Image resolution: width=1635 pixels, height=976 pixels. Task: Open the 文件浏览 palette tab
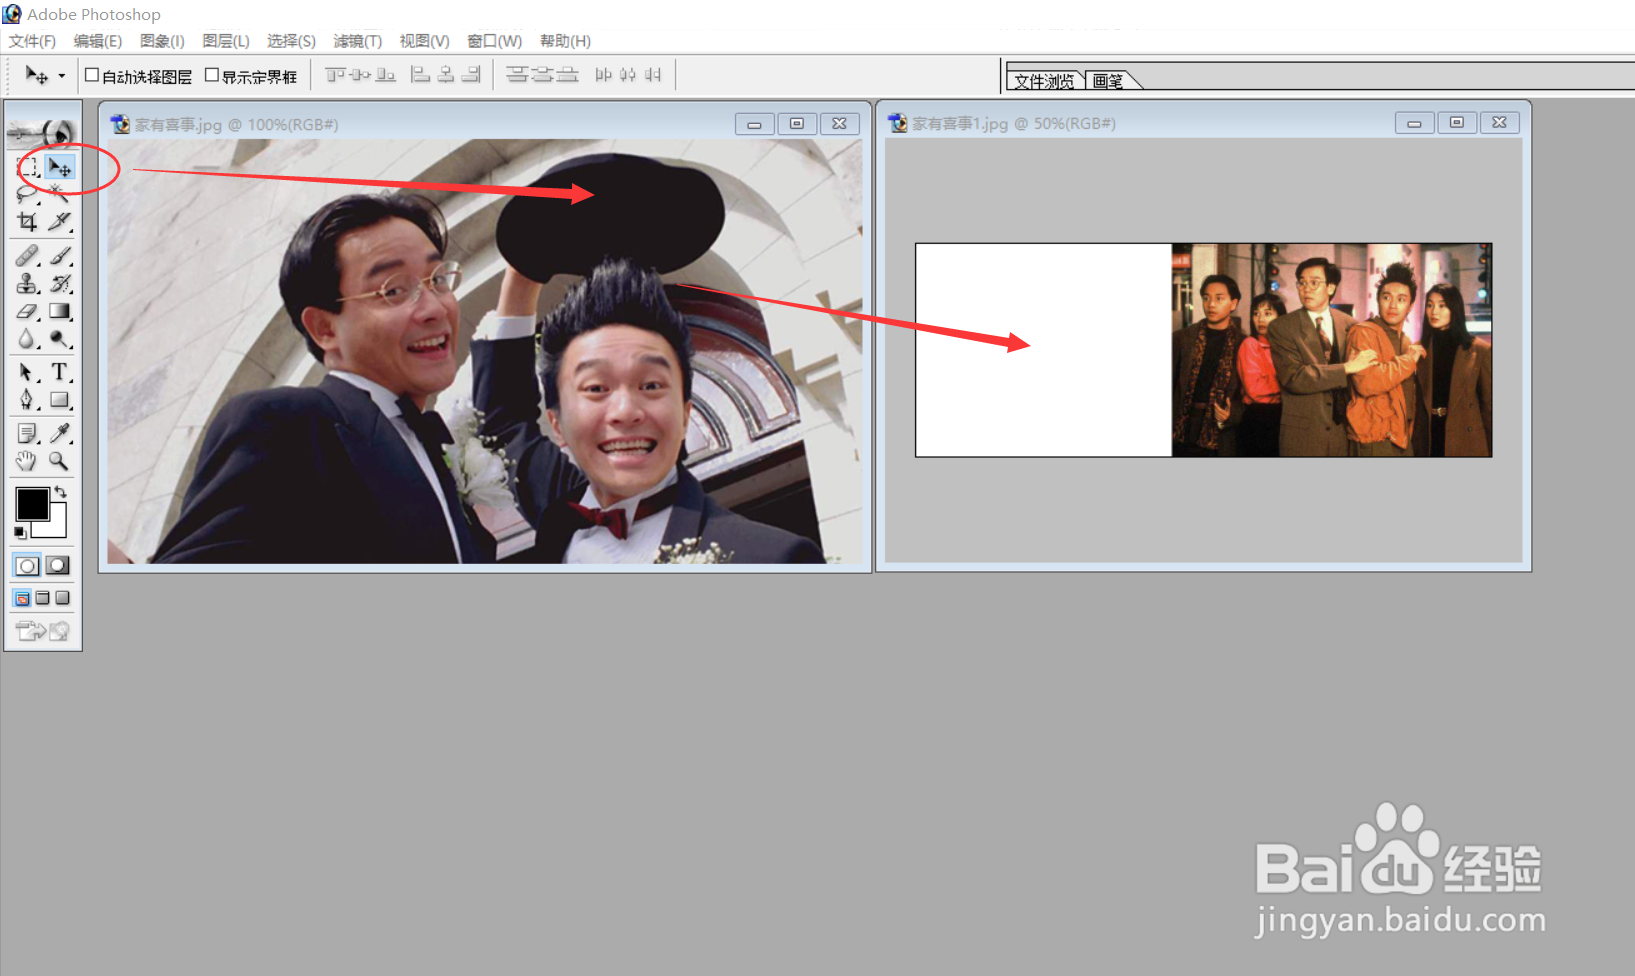point(1044,81)
